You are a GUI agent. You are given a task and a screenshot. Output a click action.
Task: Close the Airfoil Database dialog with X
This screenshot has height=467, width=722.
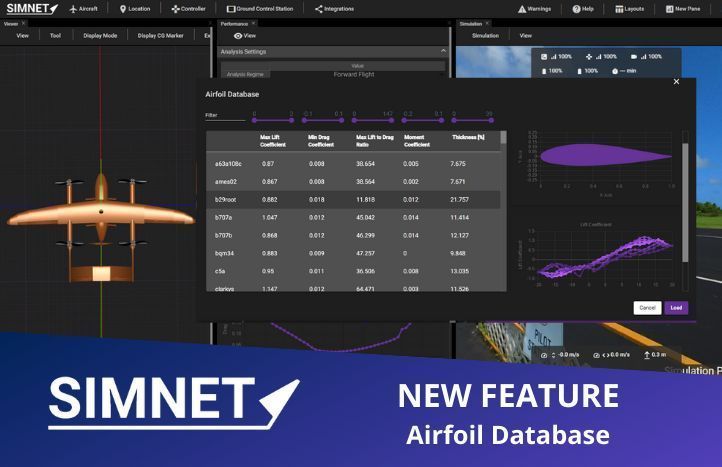click(x=676, y=82)
